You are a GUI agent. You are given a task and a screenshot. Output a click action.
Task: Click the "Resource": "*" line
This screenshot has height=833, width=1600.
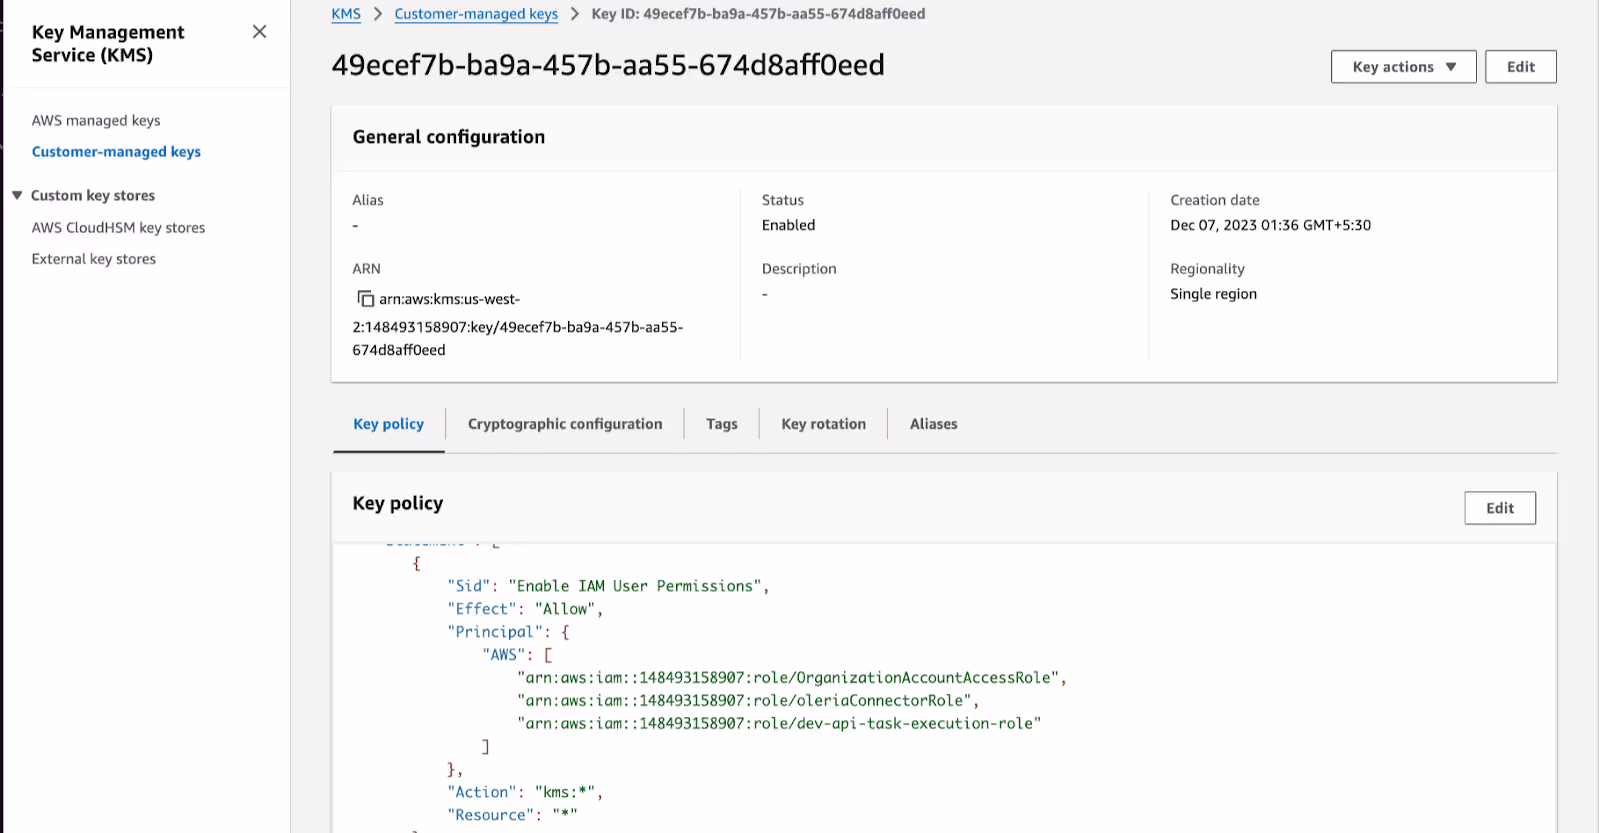click(x=512, y=815)
